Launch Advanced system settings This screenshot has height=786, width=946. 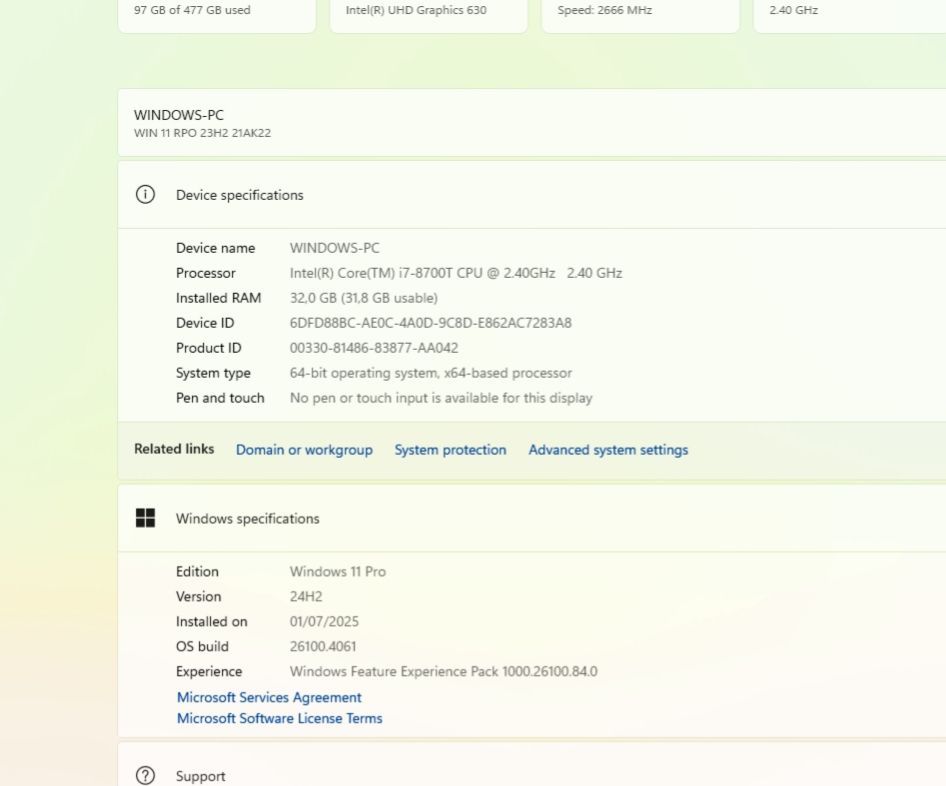point(608,450)
